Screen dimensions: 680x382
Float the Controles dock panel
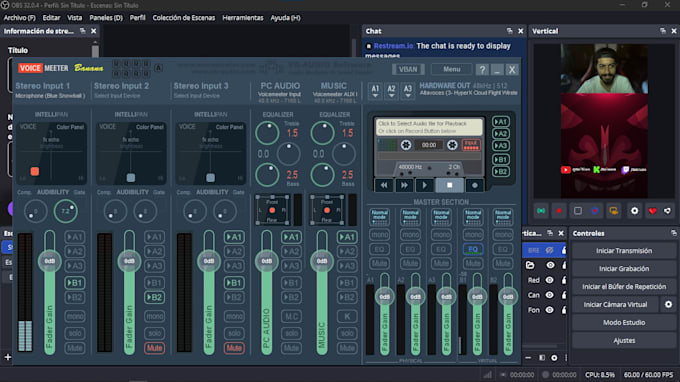pos(673,233)
